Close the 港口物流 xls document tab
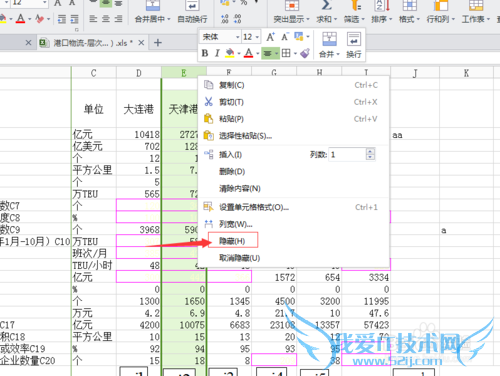The width and height of the screenshot is (500, 376). [141, 43]
